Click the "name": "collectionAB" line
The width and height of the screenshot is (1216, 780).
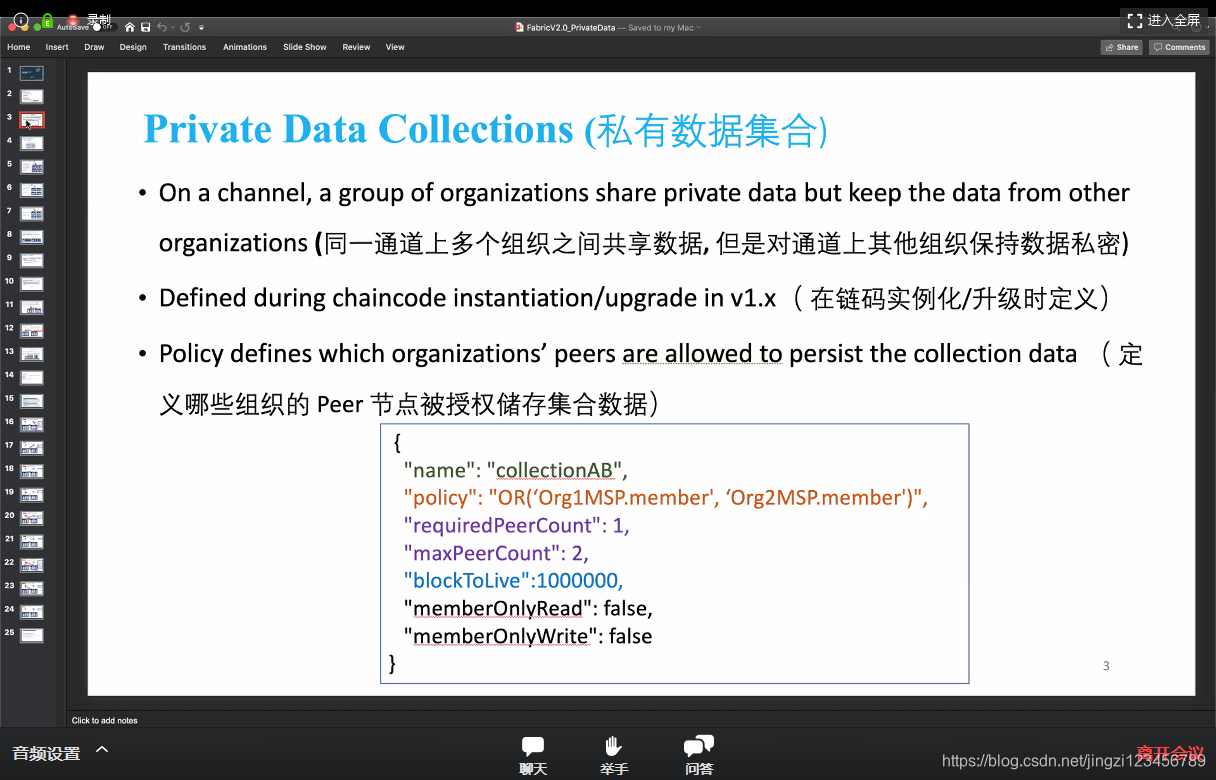click(x=515, y=471)
